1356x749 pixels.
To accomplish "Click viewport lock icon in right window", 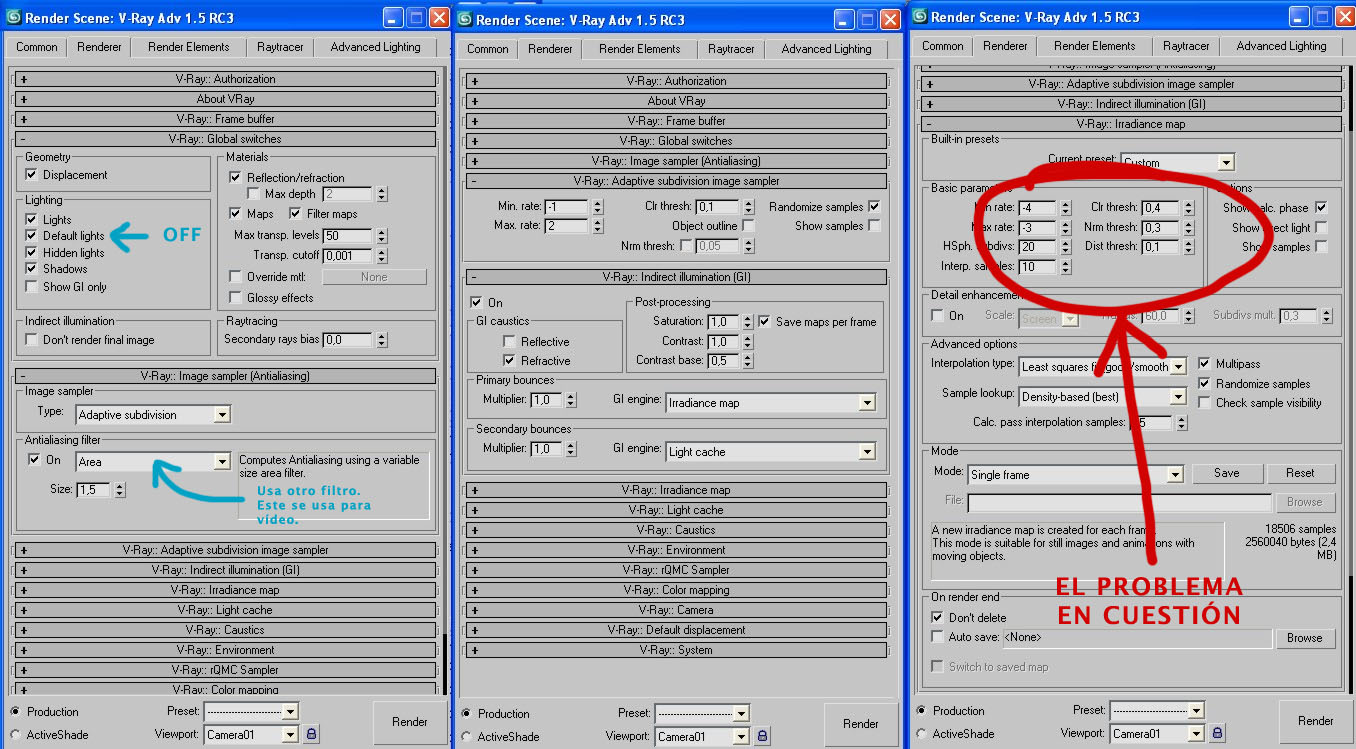I will pyautogui.click(x=1217, y=734).
